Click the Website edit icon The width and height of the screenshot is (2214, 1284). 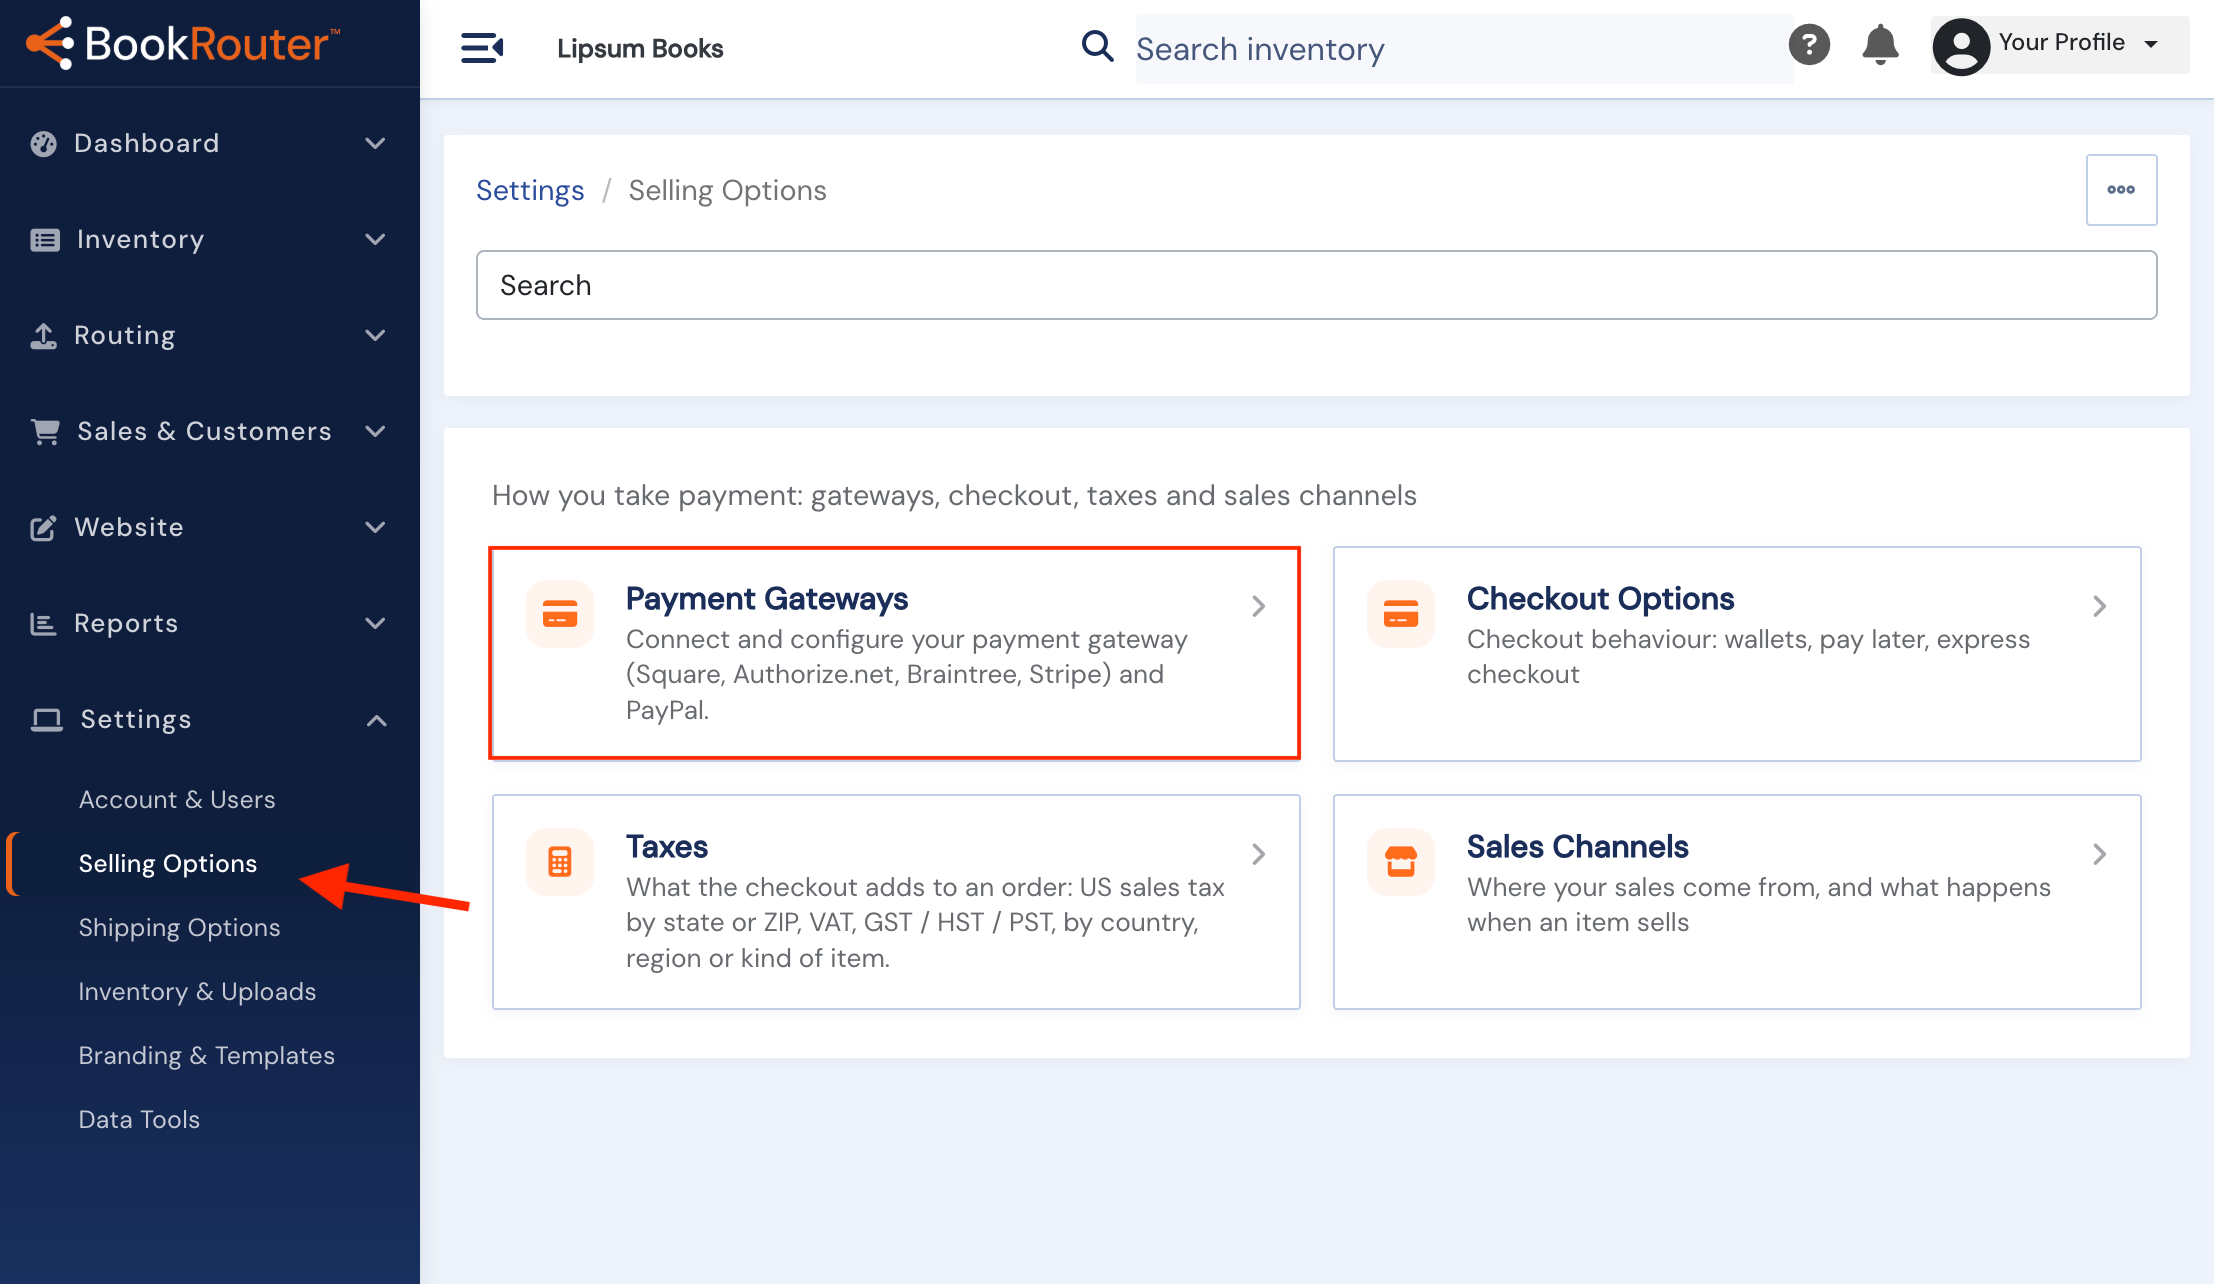[43, 528]
